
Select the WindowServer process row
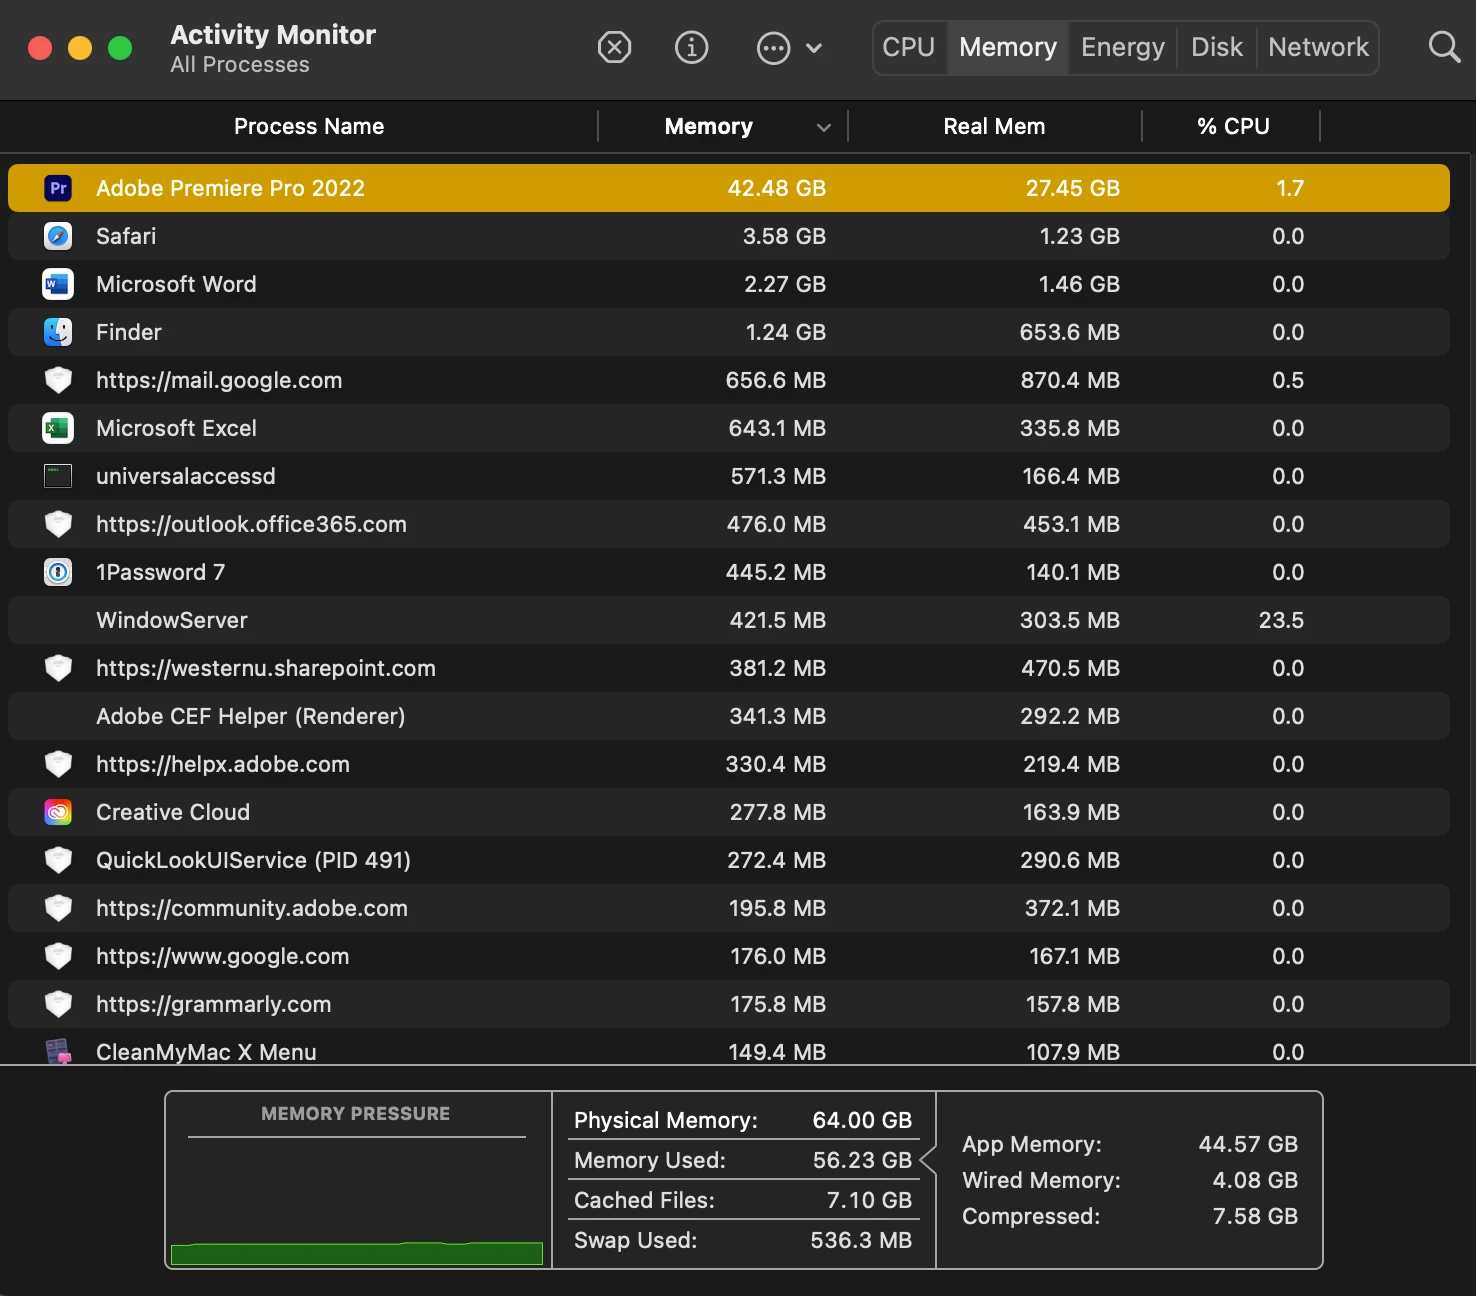click(x=729, y=620)
